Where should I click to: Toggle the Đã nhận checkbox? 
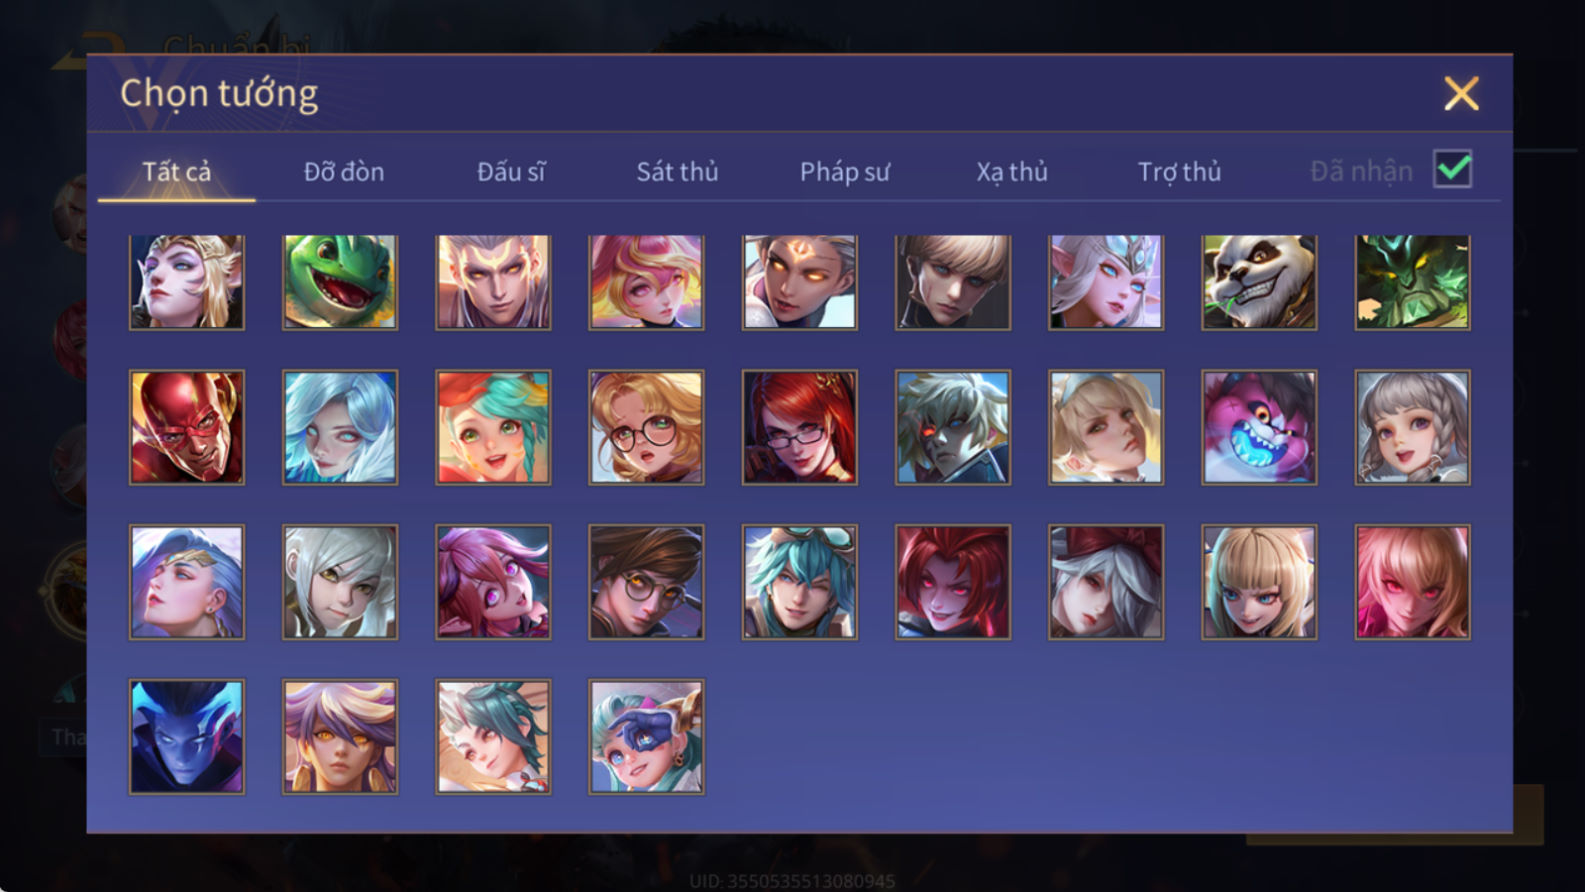(1452, 169)
